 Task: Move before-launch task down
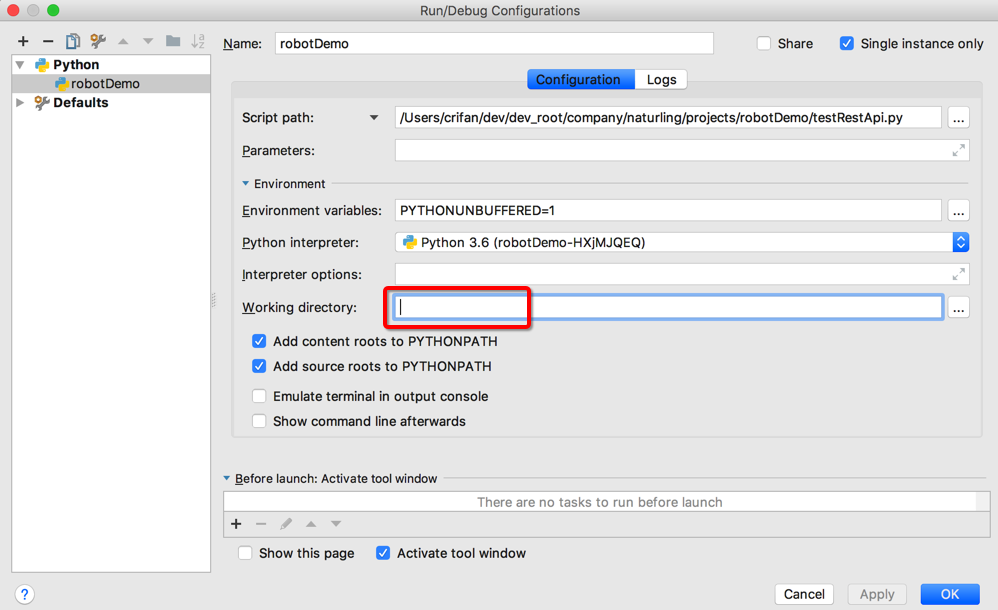pos(335,523)
